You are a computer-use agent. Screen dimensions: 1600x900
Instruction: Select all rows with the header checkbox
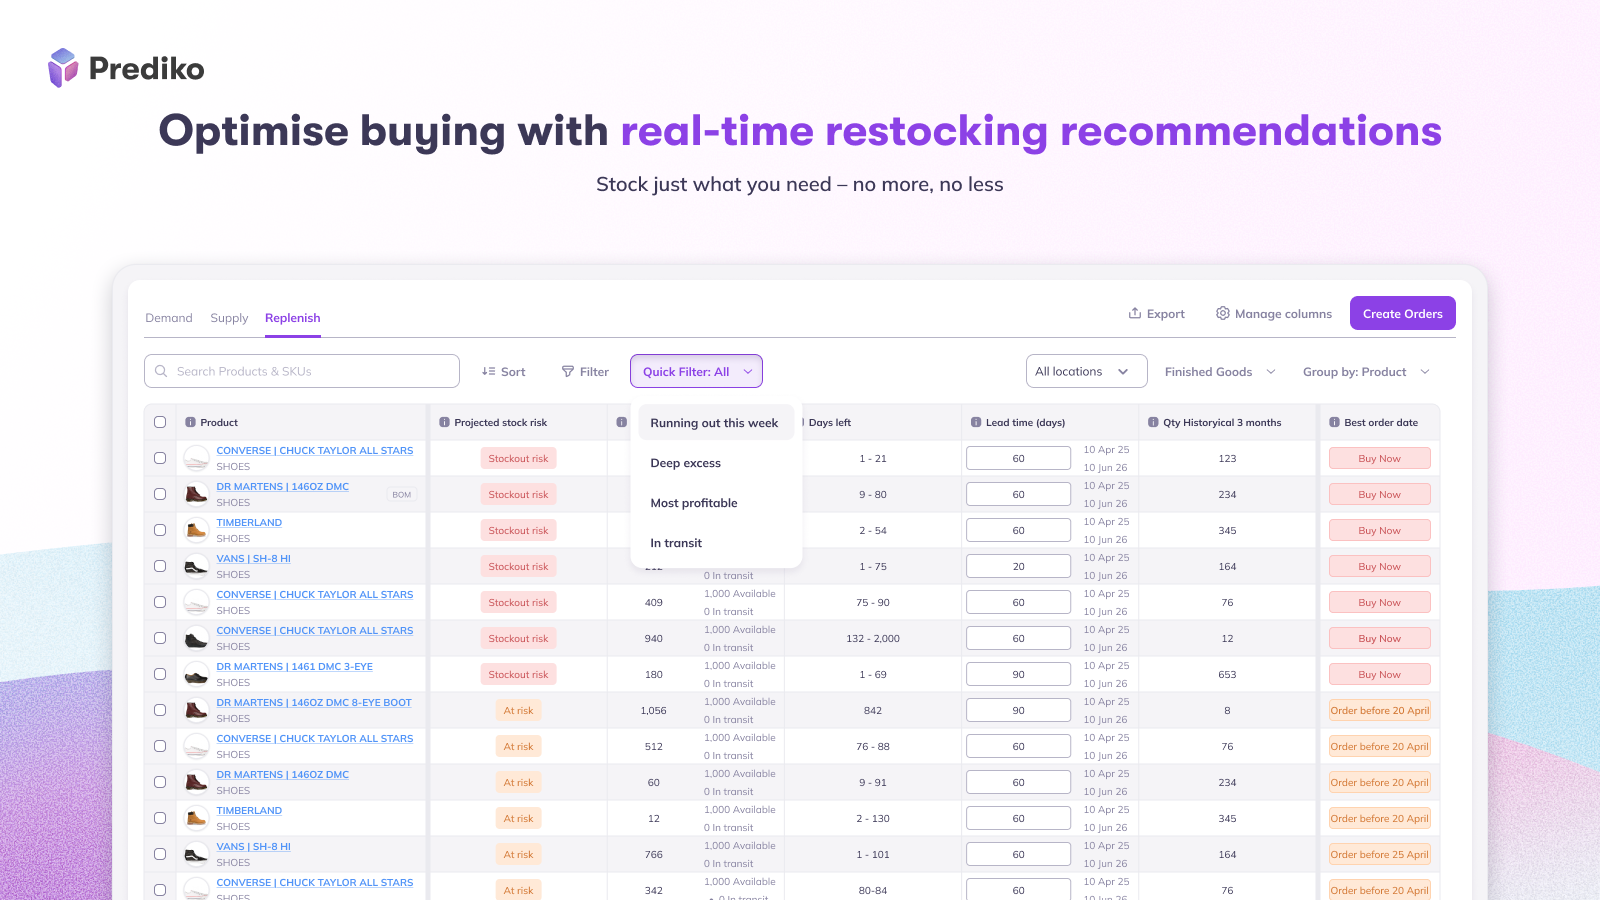click(160, 422)
